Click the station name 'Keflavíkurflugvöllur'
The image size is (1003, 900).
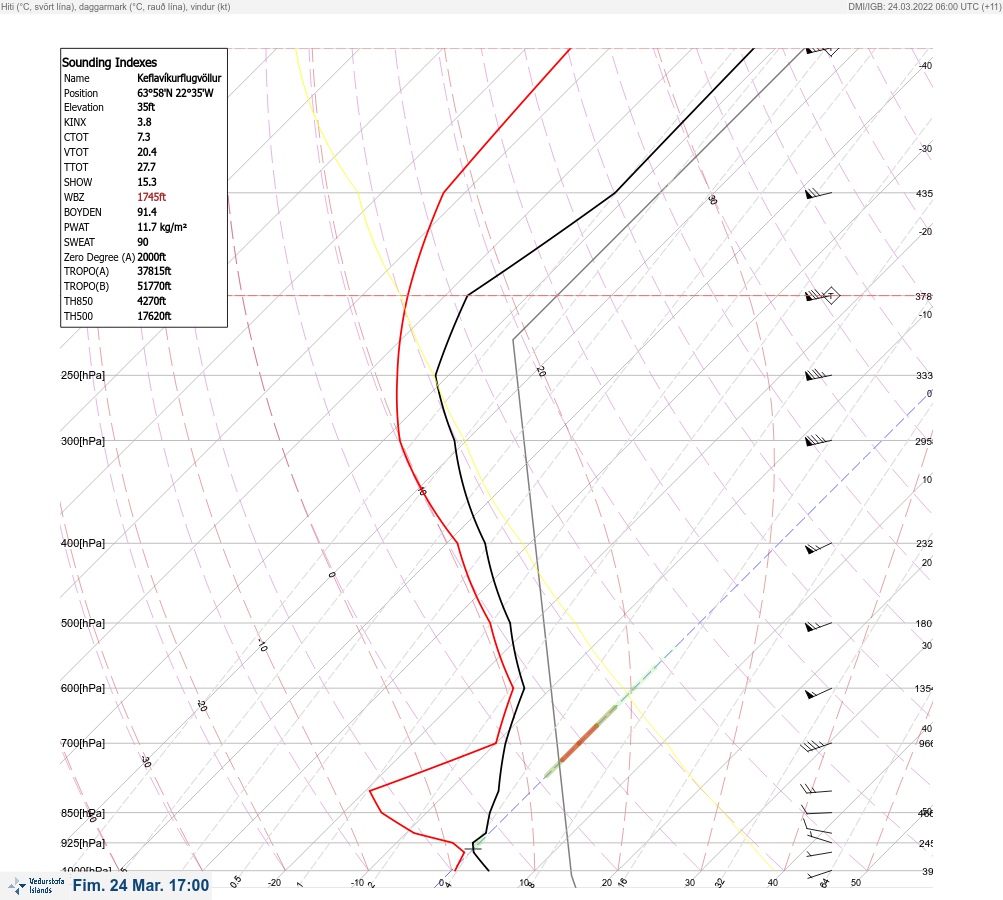point(179,78)
